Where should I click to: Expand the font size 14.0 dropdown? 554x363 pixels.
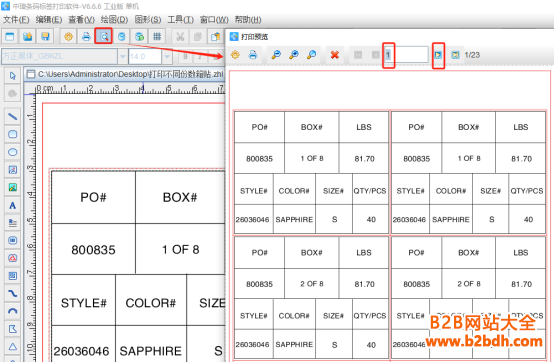pos(167,57)
